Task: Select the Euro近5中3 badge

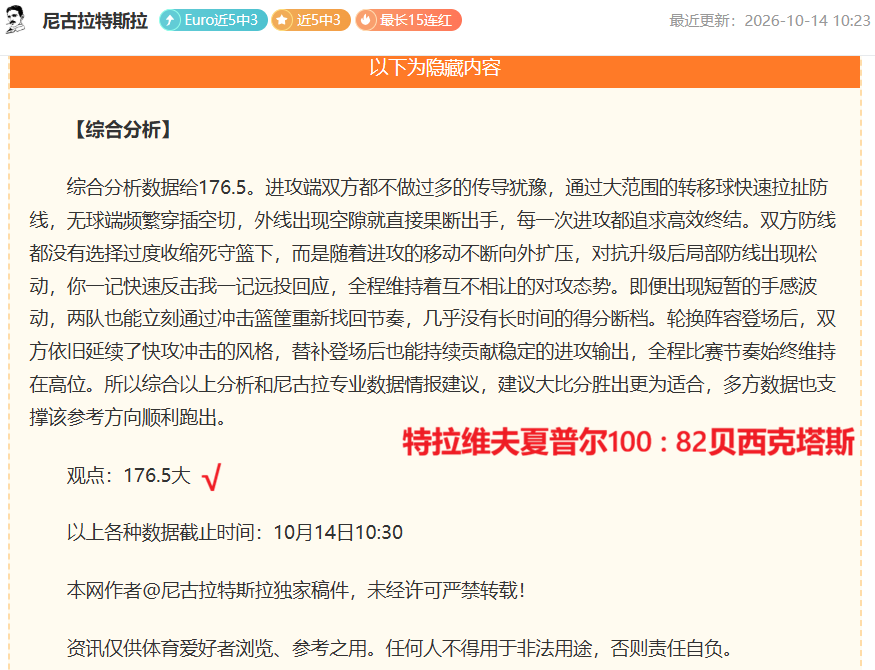Action: click(213, 21)
